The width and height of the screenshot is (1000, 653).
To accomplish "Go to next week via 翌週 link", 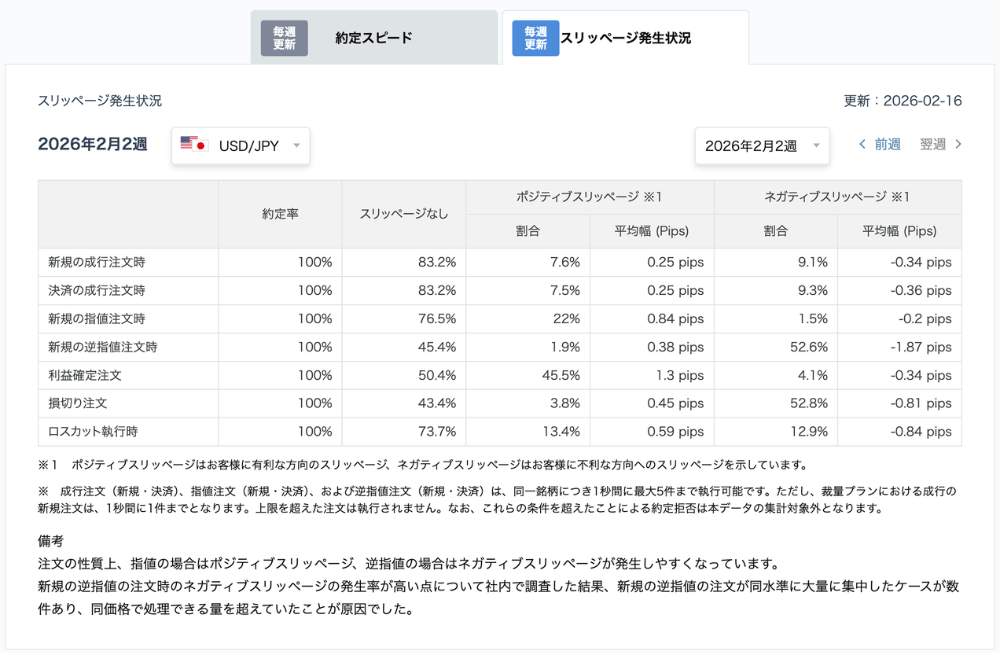I will (x=932, y=144).
